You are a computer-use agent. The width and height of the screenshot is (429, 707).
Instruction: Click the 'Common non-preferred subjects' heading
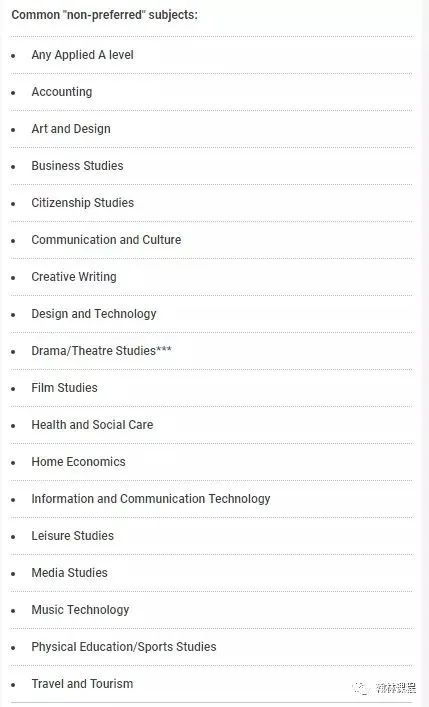pyautogui.click(x=105, y=15)
